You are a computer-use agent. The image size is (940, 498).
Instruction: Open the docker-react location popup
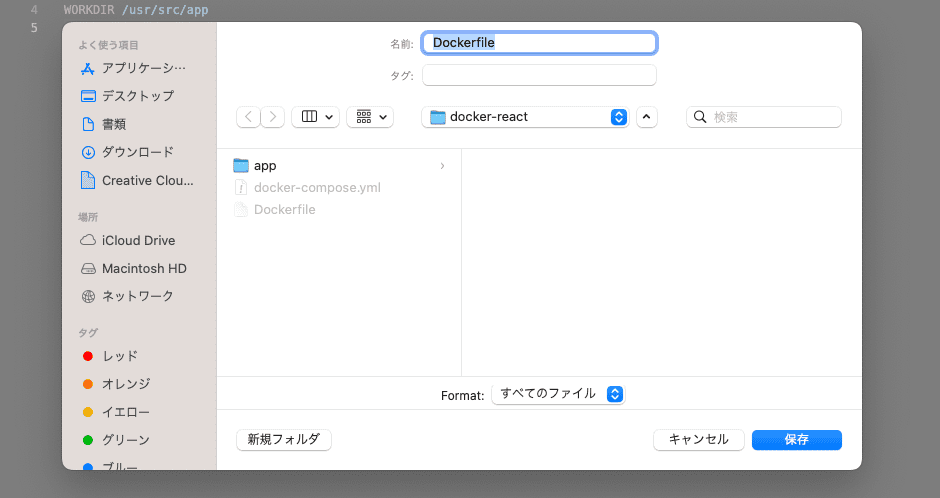click(526, 117)
